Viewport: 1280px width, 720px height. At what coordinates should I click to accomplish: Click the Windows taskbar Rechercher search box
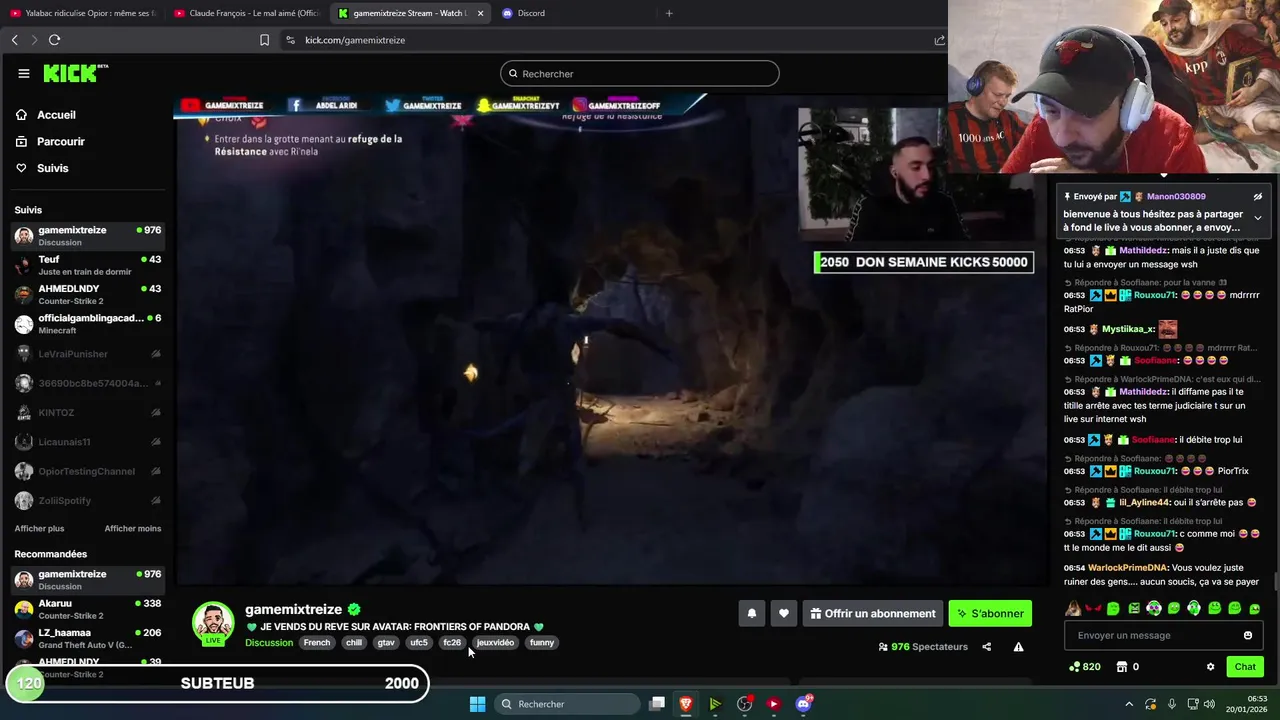[567, 704]
